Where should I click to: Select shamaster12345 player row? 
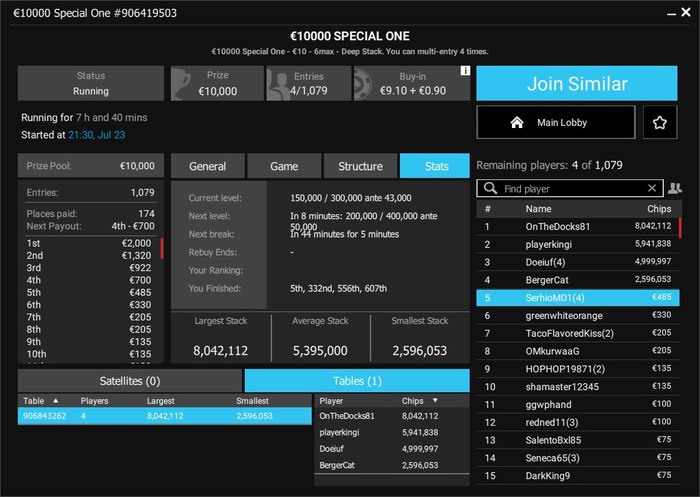coord(578,387)
